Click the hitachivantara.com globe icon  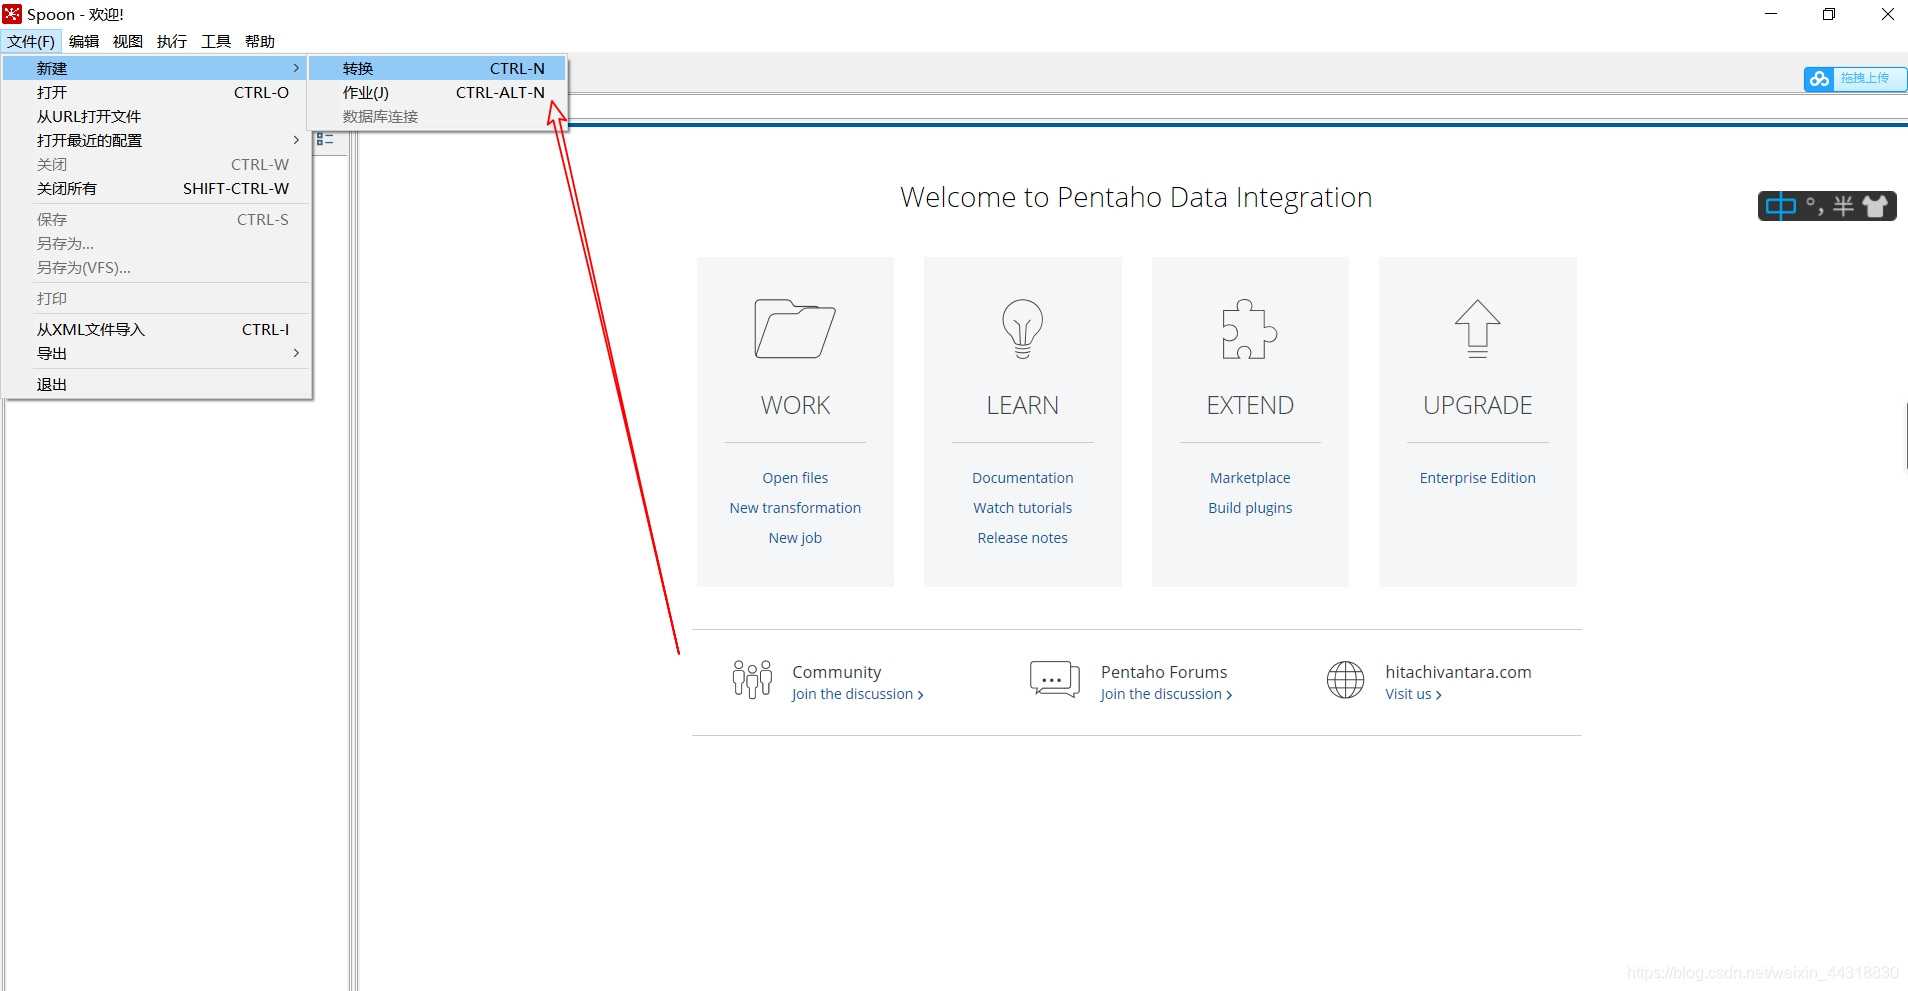point(1345,680)
